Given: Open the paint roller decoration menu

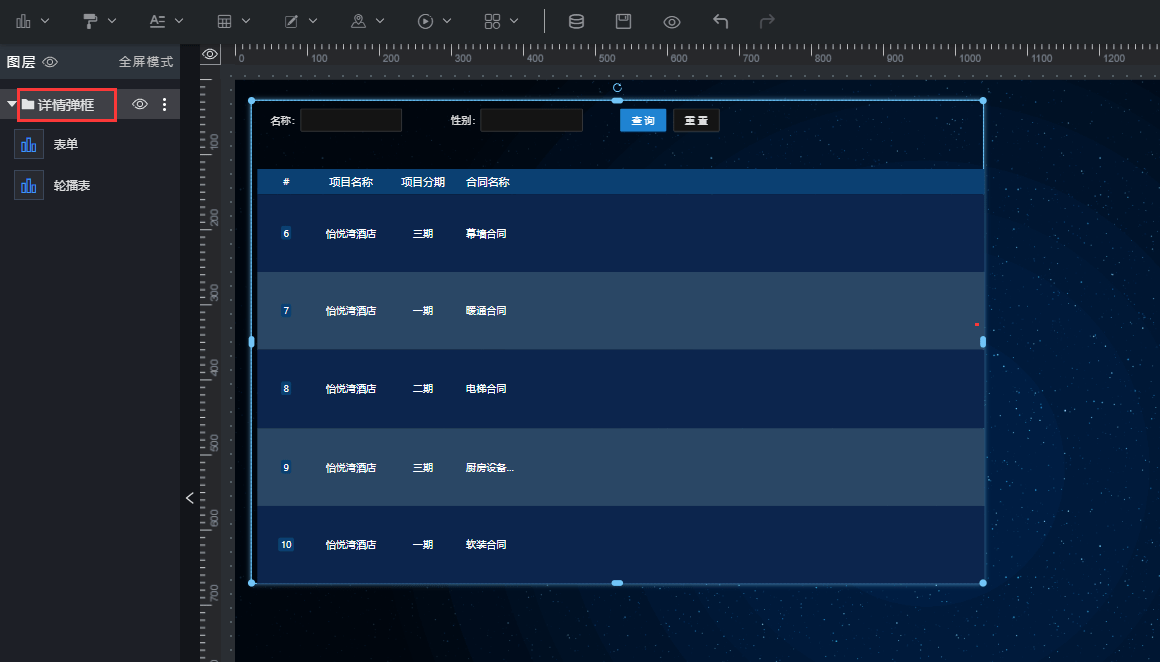Looking at the screenshot, I should pyautogui.click(x=99, y=21).
